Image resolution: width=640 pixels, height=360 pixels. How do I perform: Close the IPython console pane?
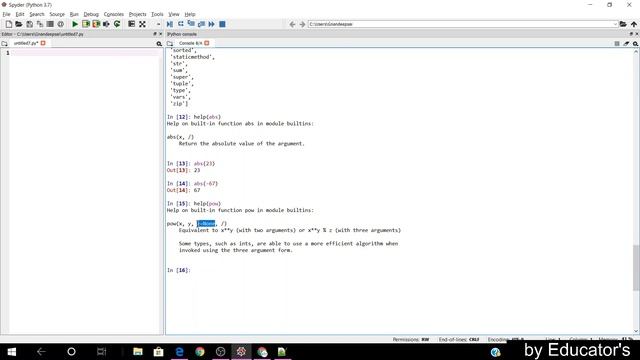637,34
